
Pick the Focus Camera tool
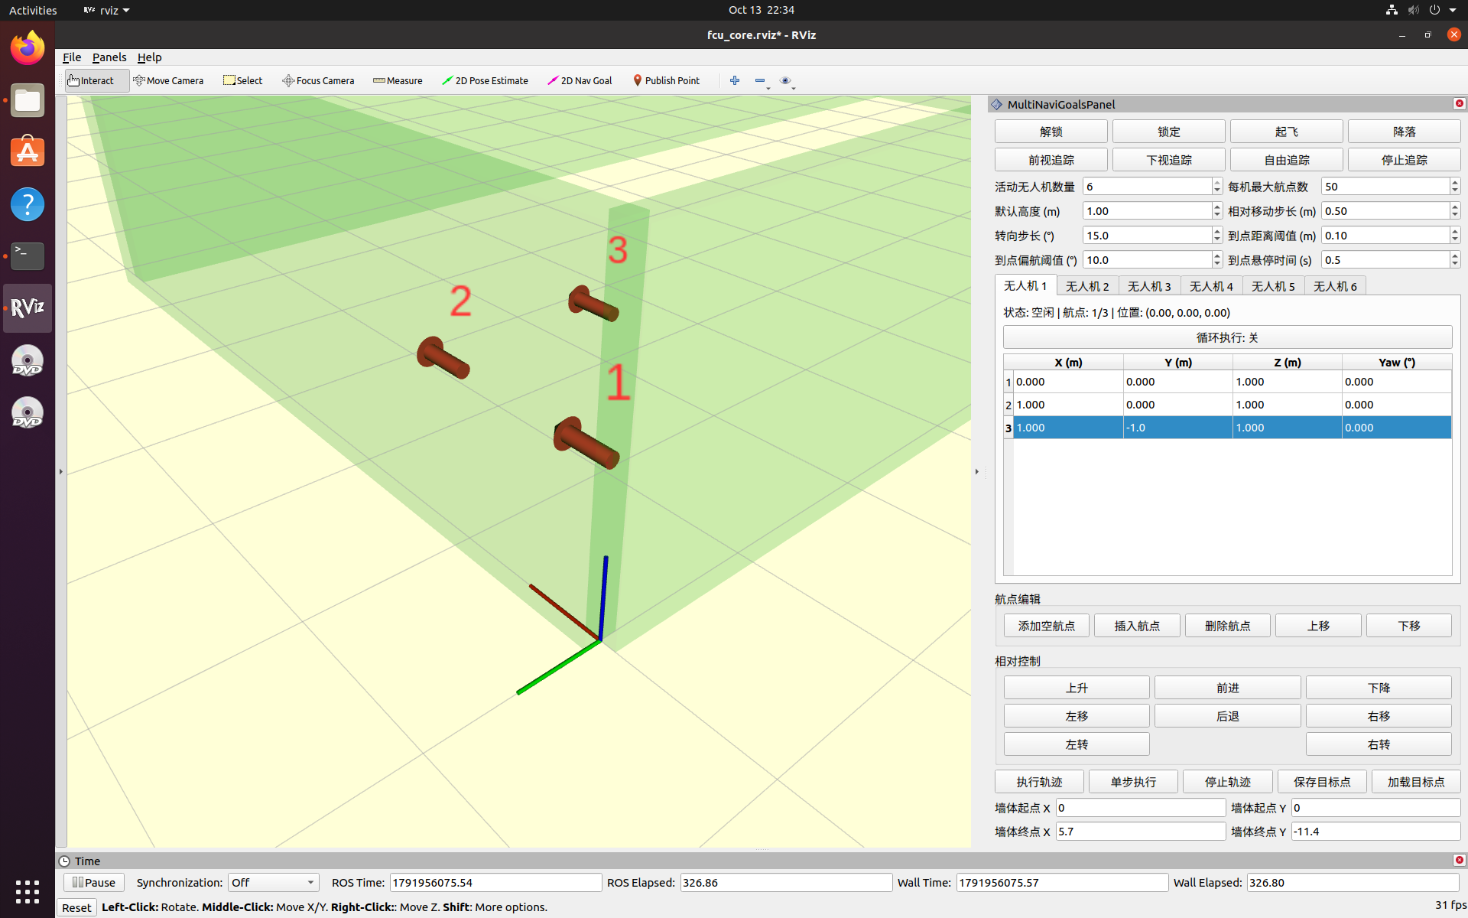[x=318, y=81]
